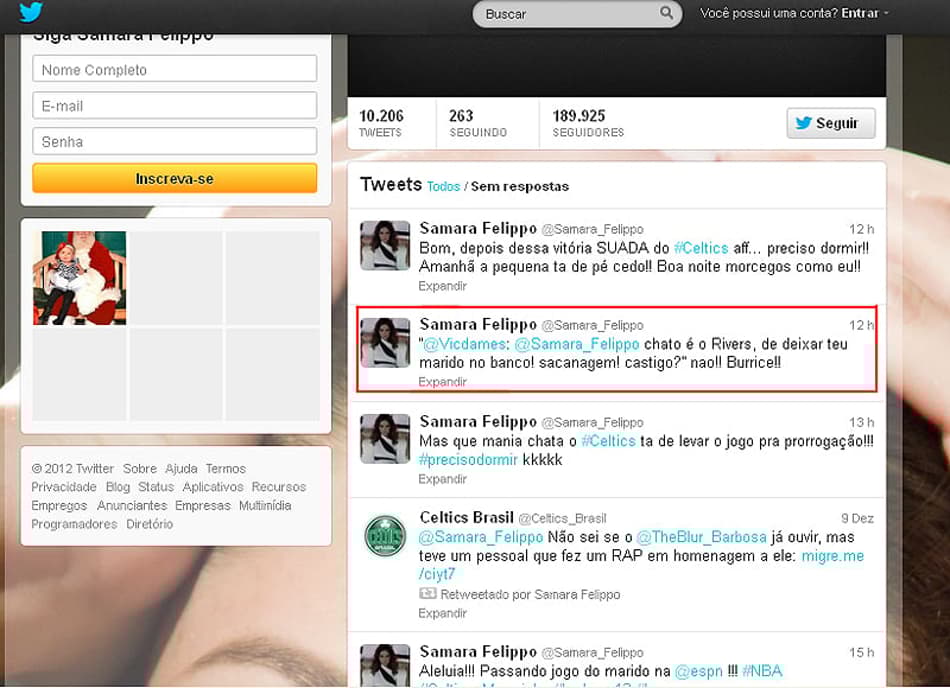The width and height of the screenshot is (950, 688).
Task: Click the Inscreva-se signup button
Action: point(174,179)
